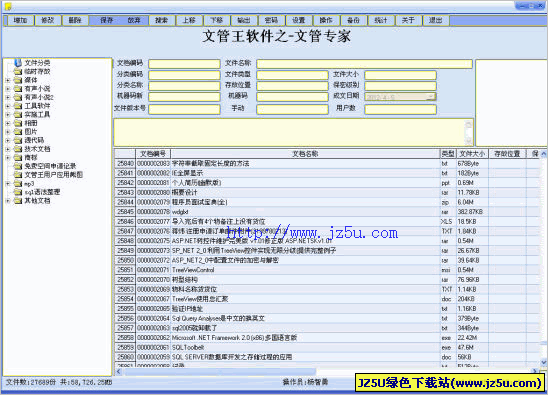Select table row numbered 25840
The image size is (548, 395).
[x=327, y=164]
